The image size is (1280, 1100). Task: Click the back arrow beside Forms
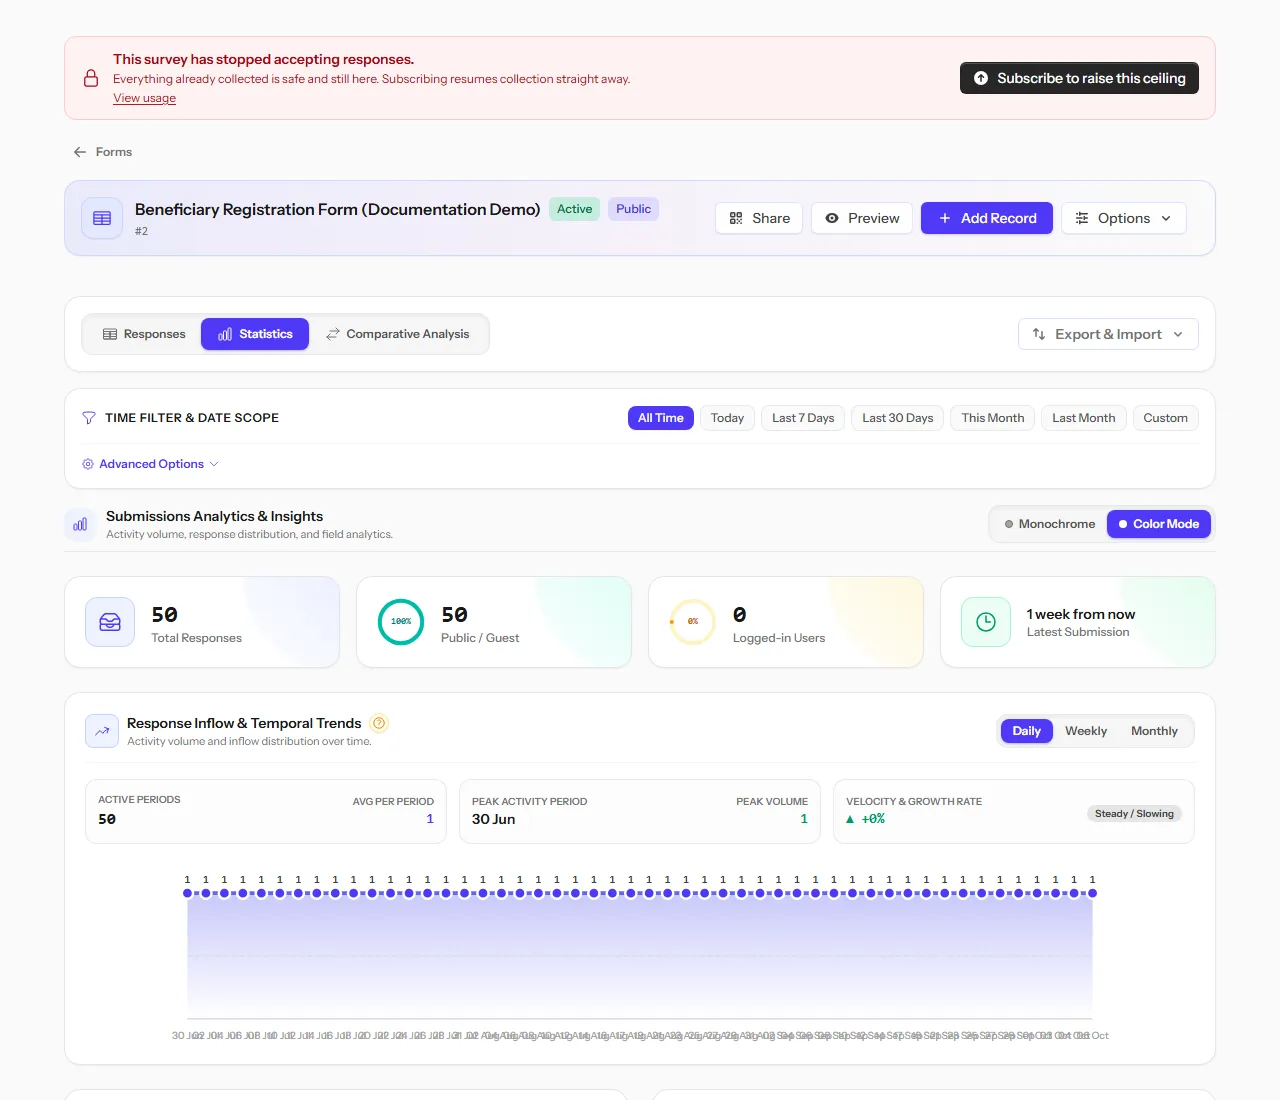(80, 152)
